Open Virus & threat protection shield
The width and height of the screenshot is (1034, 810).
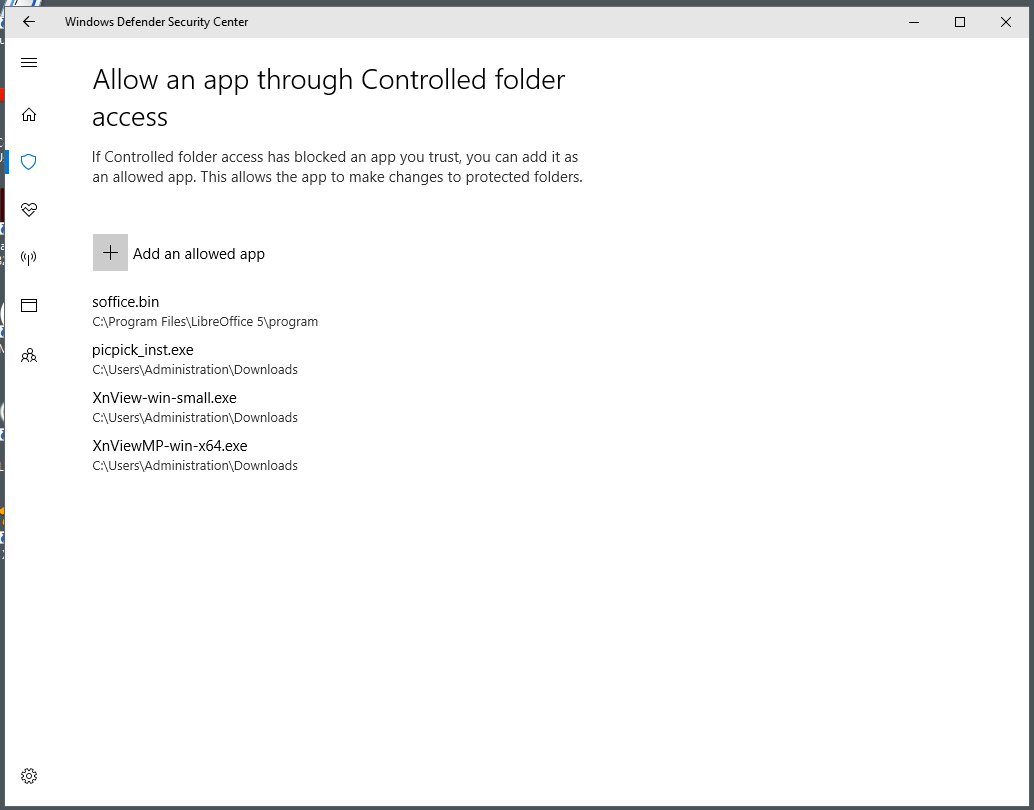(x=29, y=162)
